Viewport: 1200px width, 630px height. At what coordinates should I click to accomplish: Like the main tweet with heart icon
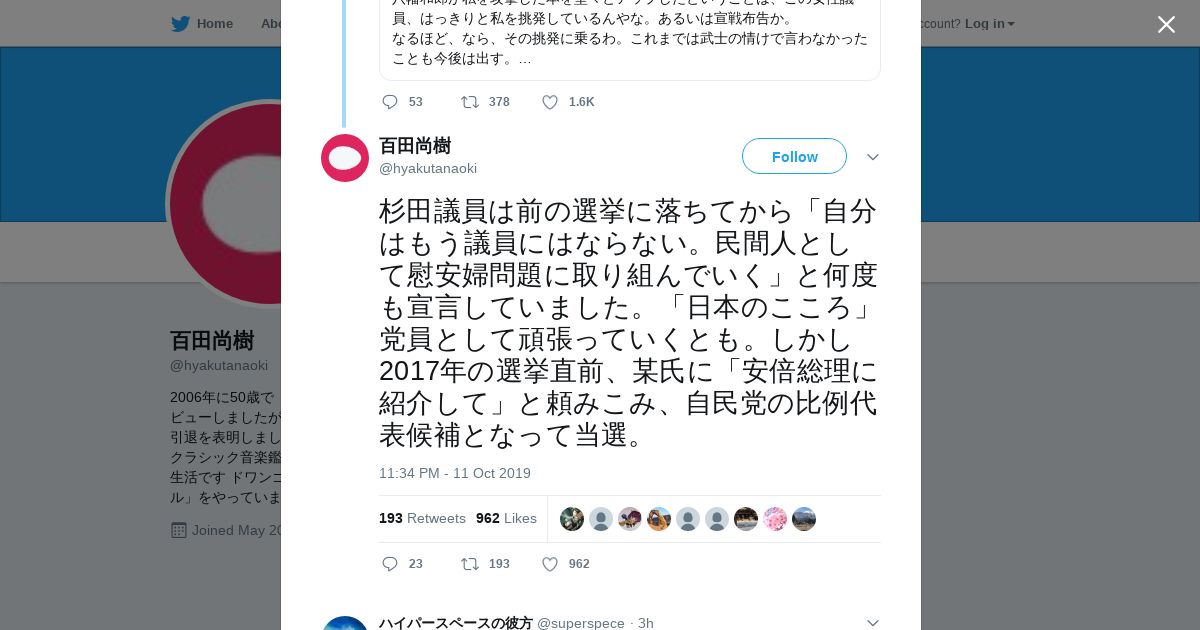550,564
